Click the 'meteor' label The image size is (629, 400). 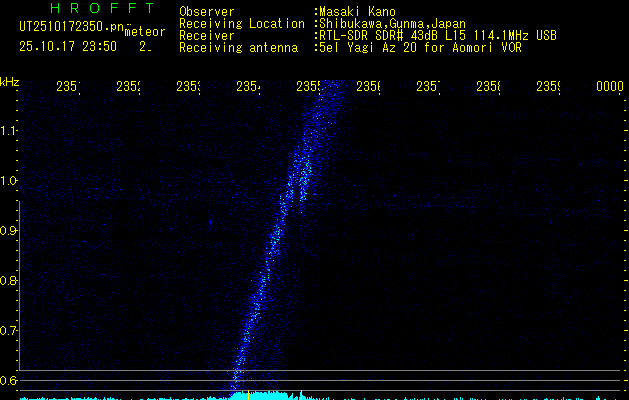coord(145,32)
